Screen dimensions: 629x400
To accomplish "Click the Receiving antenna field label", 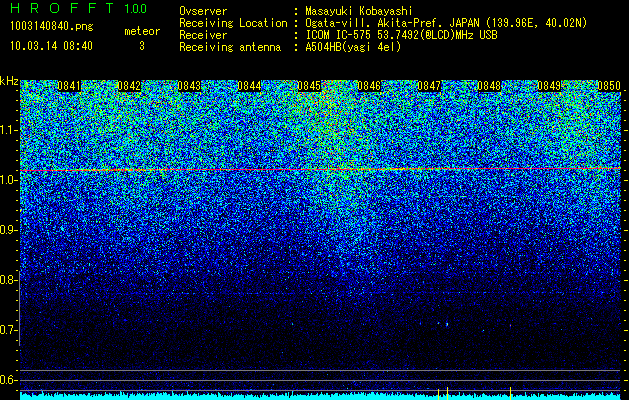I will 230,47.
